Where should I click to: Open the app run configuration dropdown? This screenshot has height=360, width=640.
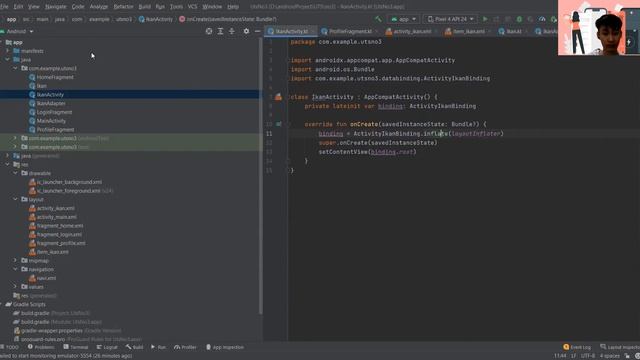[403, 19]
